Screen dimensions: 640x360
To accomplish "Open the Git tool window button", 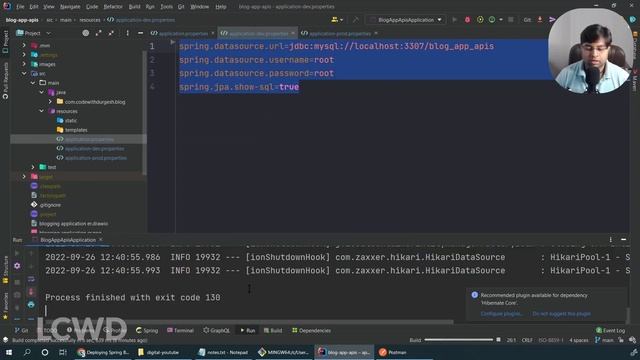I will click(21, 330).
